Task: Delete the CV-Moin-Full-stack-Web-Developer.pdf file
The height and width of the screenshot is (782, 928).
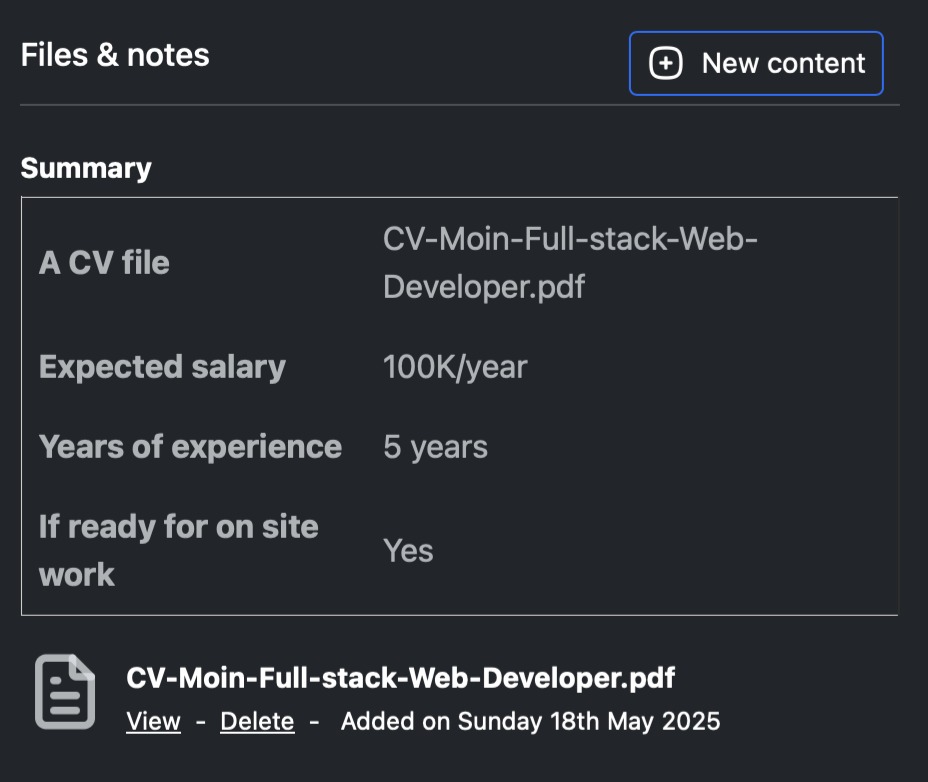Action: [256, 720]
